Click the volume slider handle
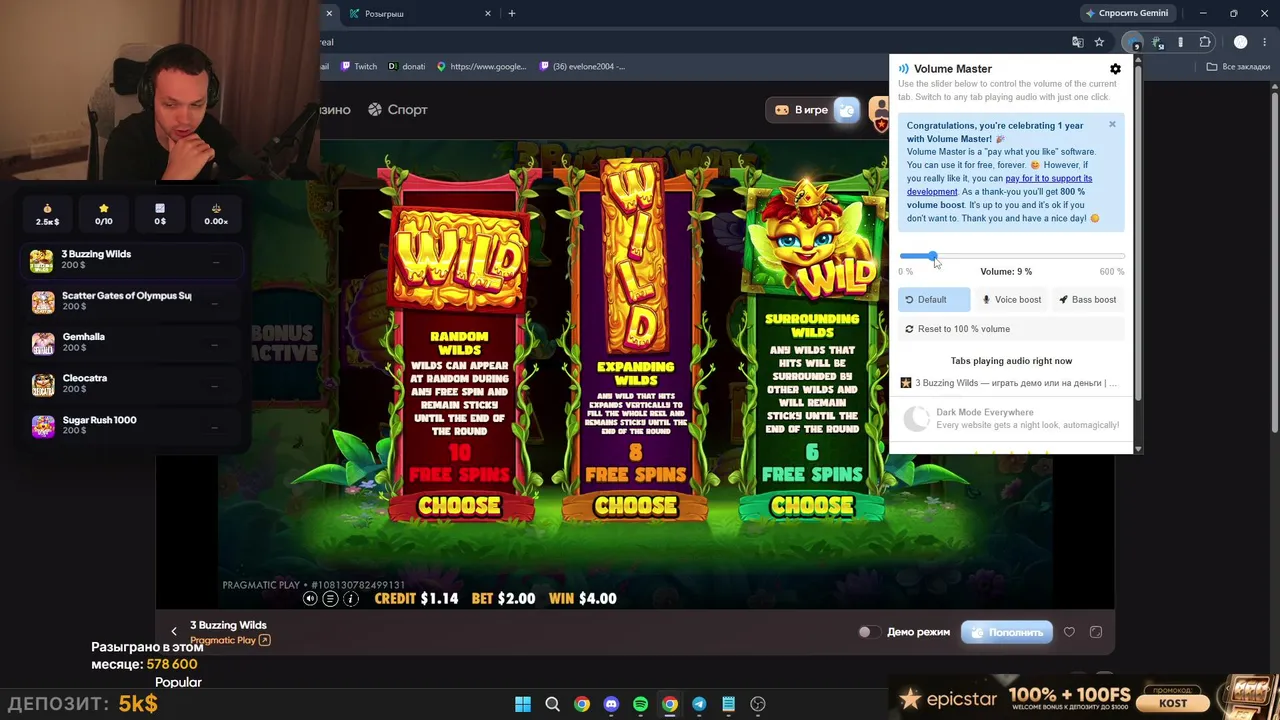 pyautogui.click(x=932, y=257)
